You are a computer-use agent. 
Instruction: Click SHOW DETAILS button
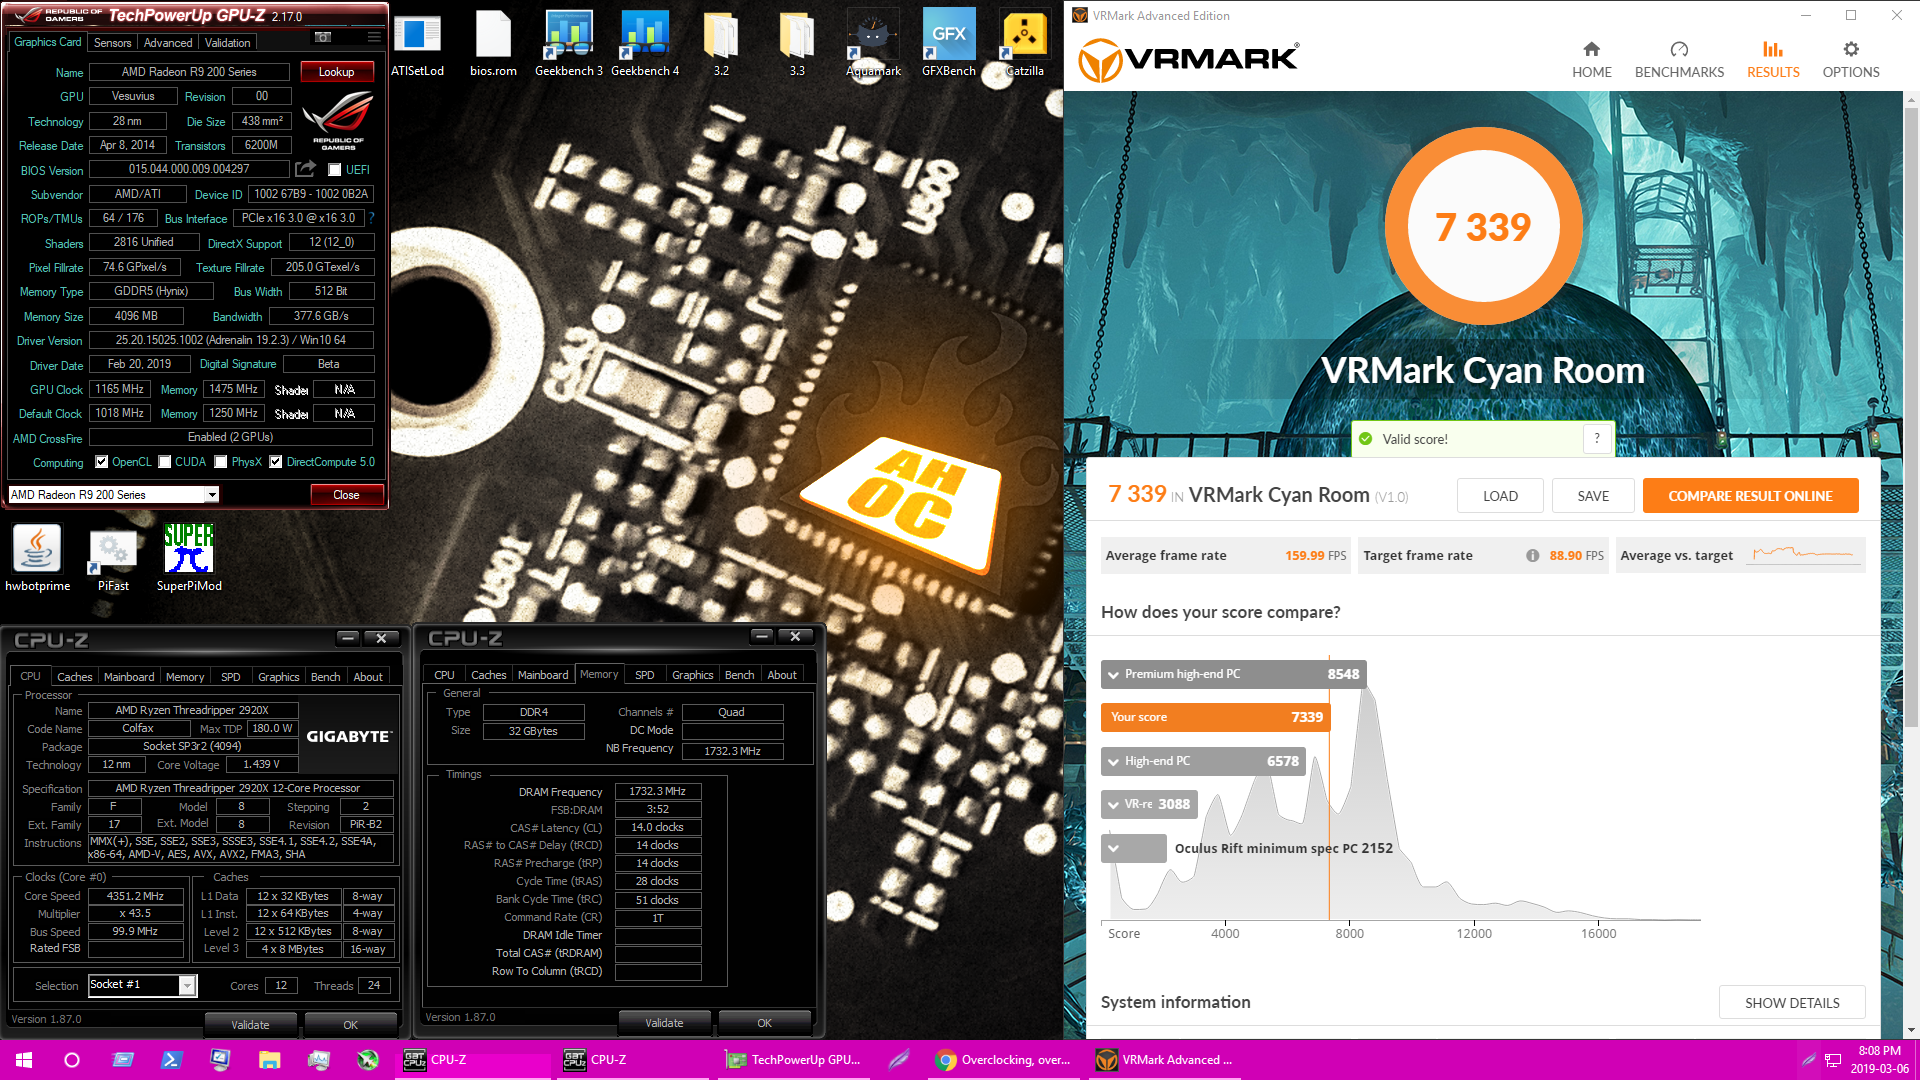tap(1792, 1003)
